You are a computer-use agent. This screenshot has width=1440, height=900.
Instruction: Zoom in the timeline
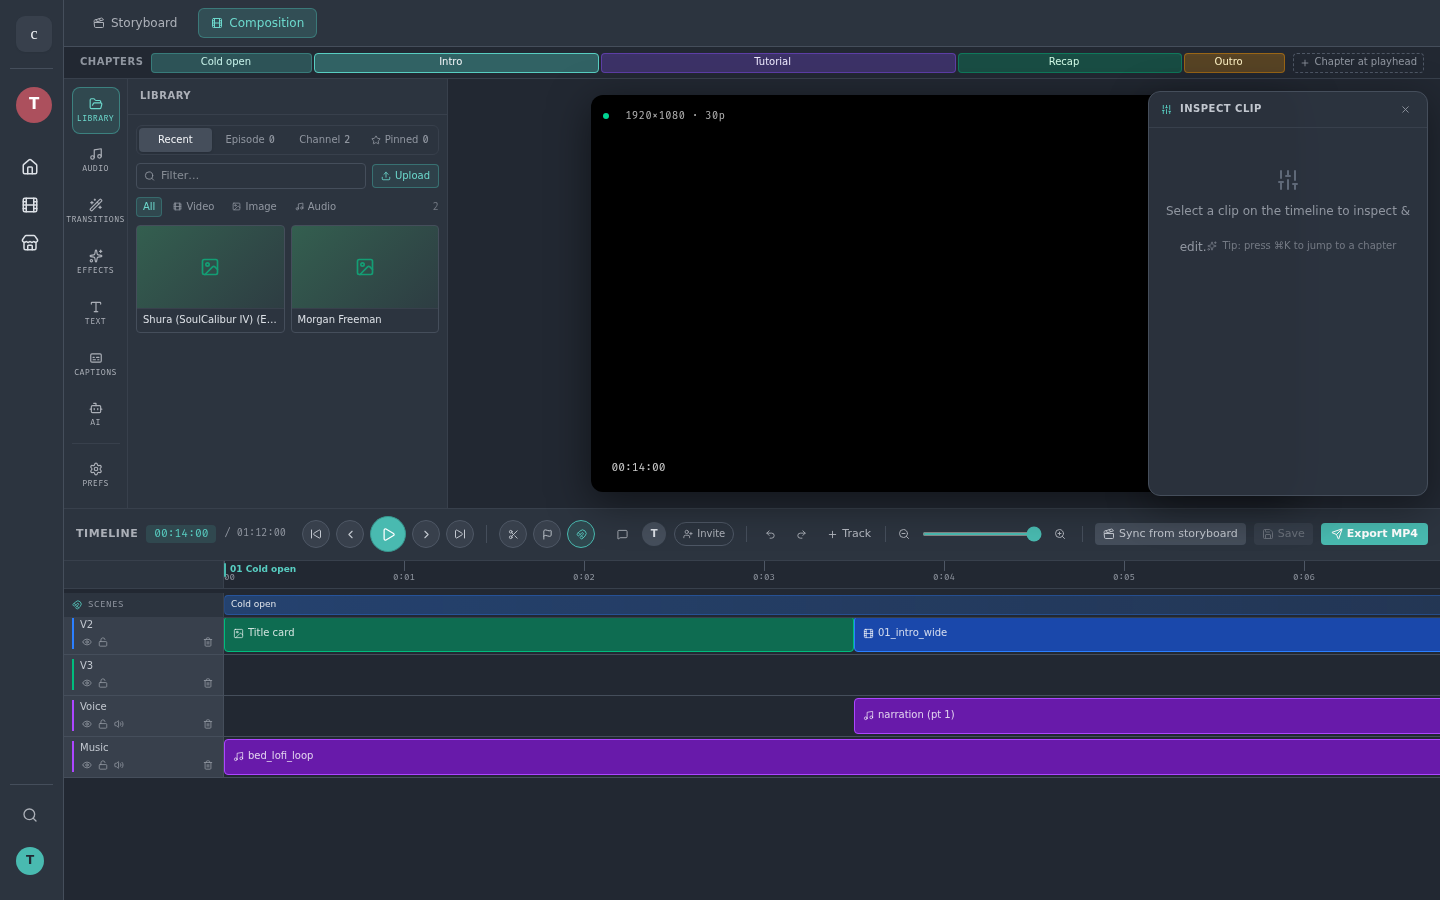click(1060, 534)
